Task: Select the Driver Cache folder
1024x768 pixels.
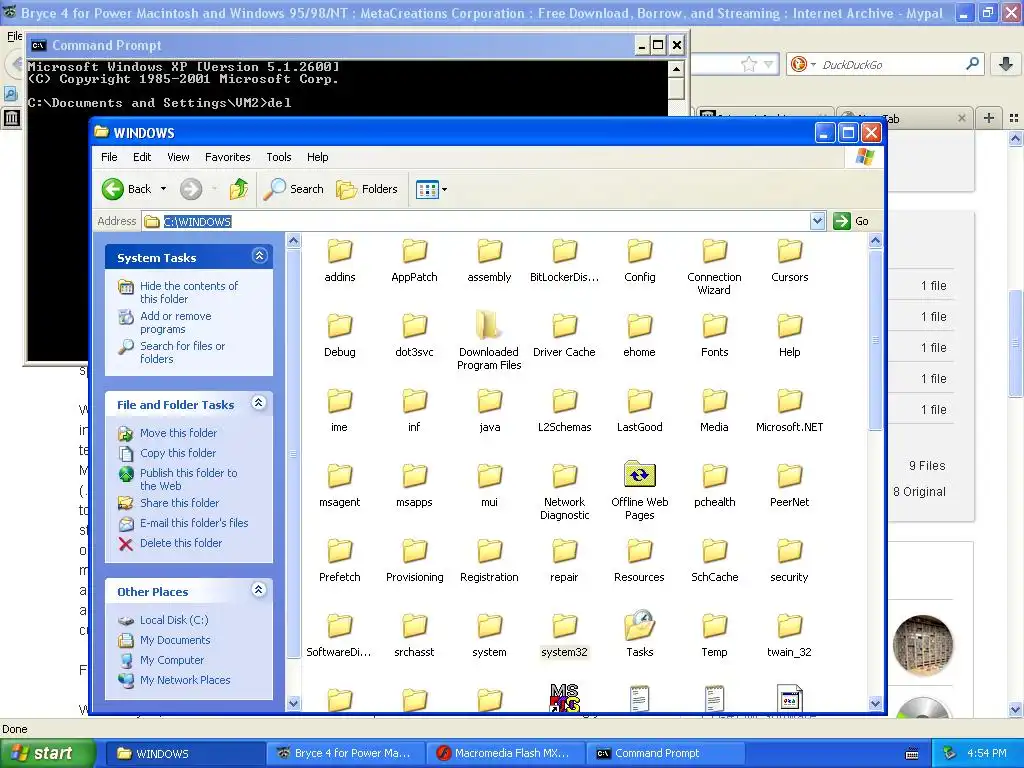Action: (564, 335)
